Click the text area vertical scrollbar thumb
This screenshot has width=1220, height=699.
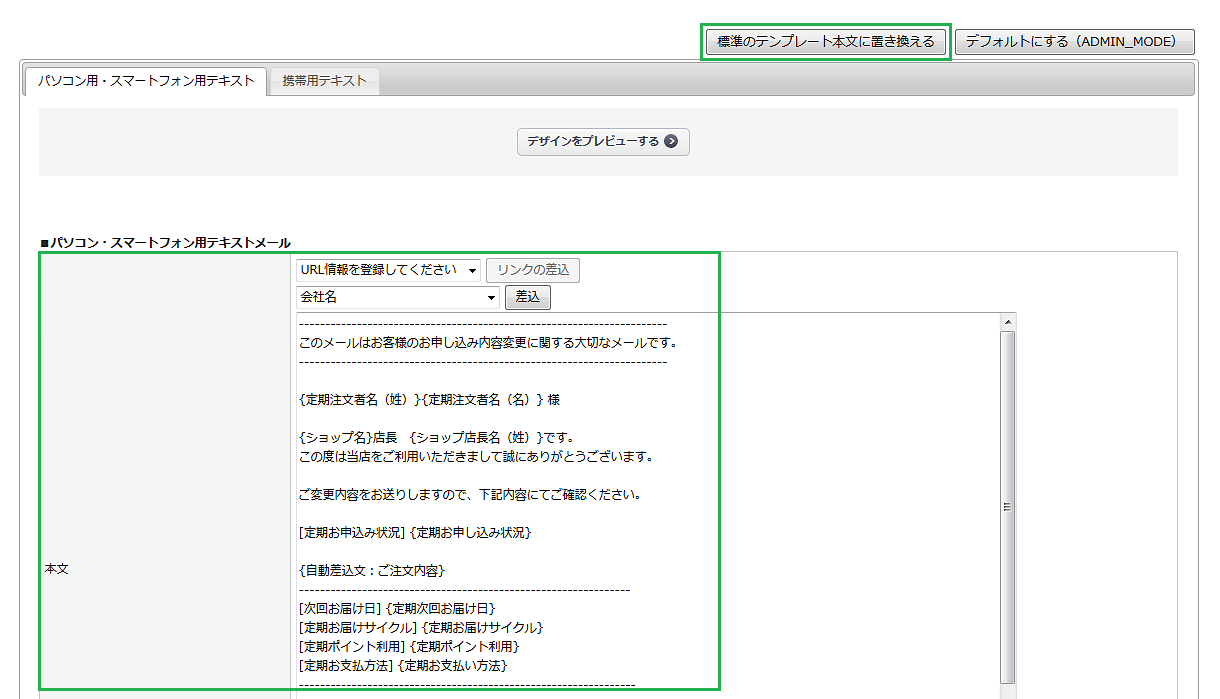1008,506
